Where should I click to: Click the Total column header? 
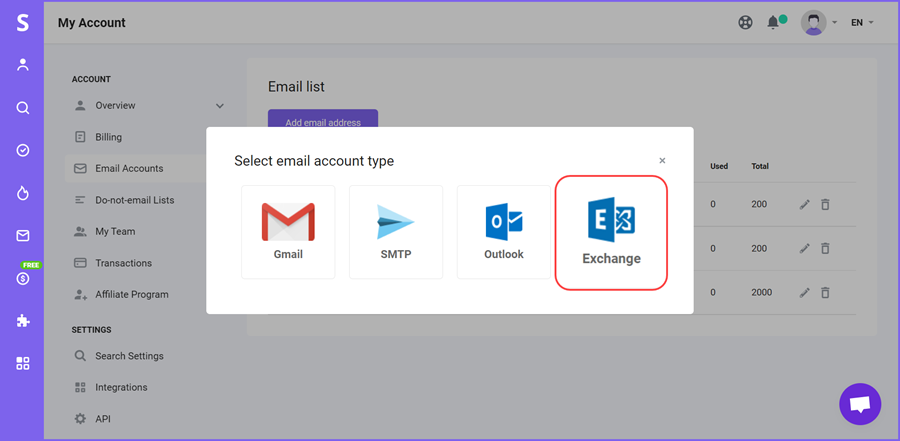click(760, 166)
